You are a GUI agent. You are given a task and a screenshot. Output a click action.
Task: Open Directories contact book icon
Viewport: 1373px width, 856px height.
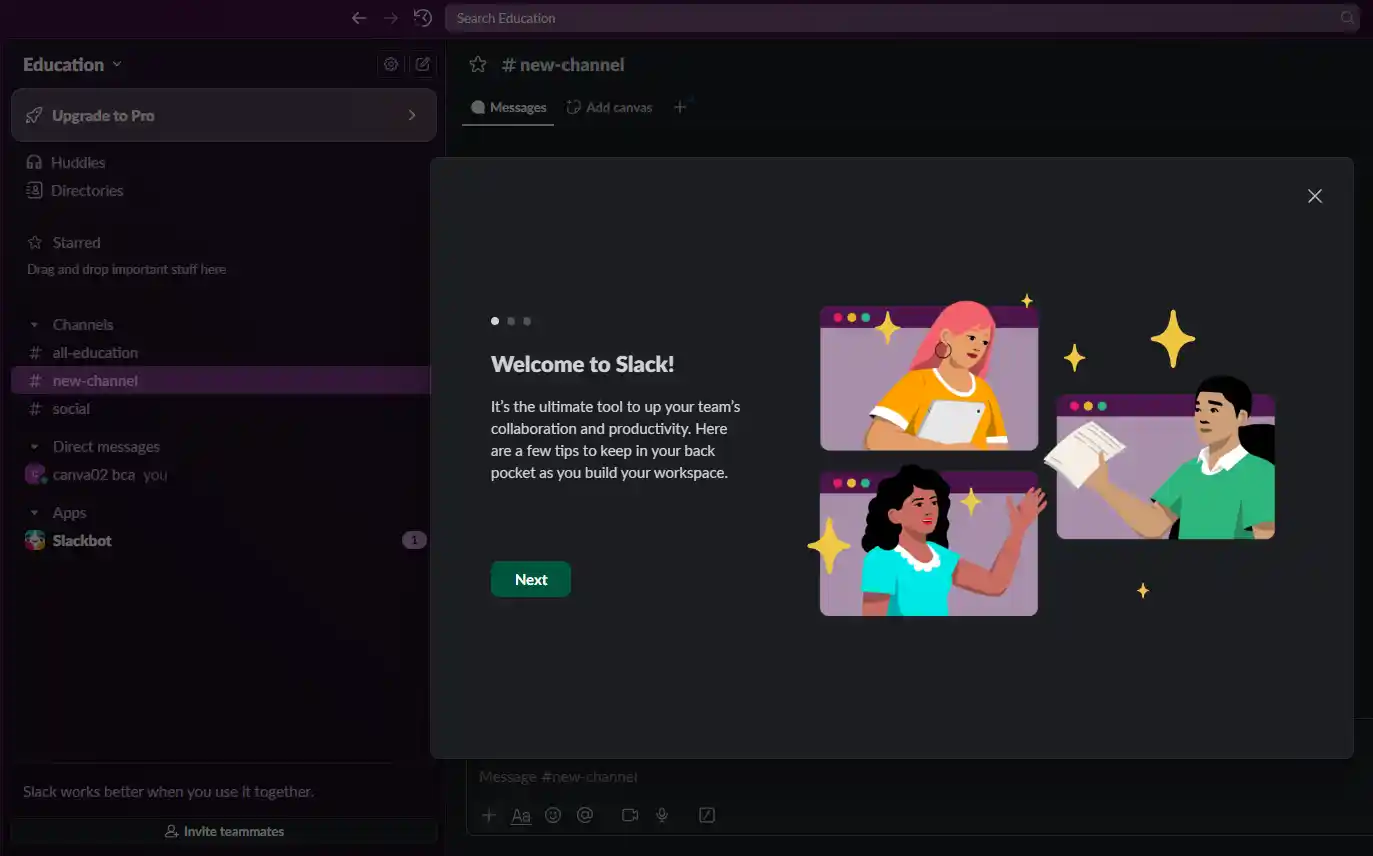pyautogui.click(x=34, y=190)
